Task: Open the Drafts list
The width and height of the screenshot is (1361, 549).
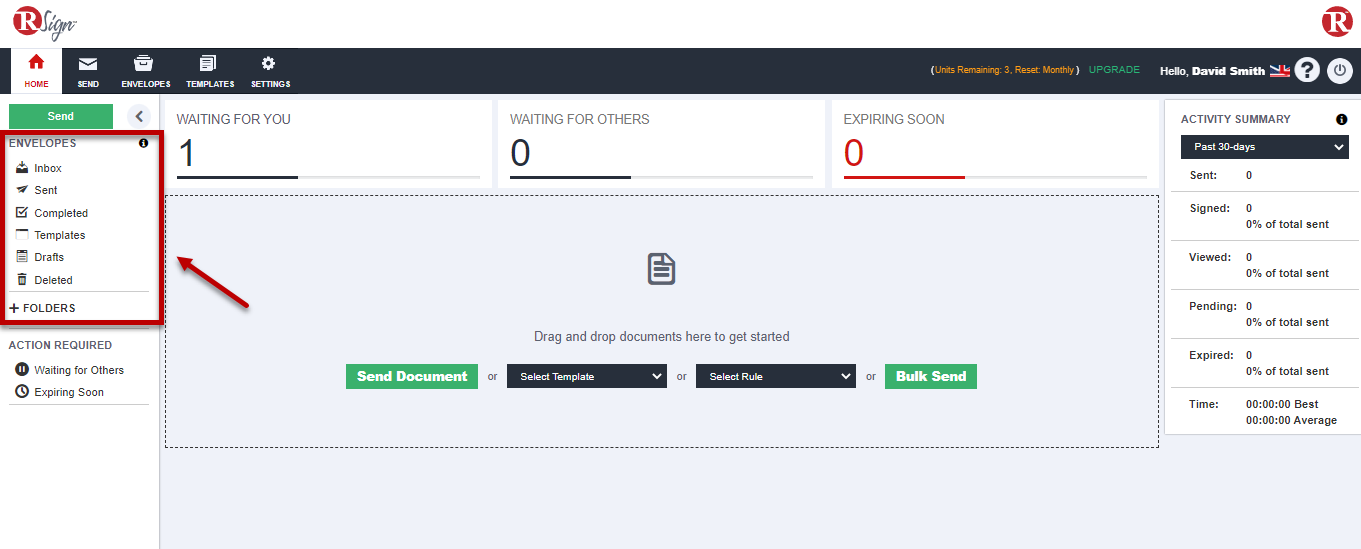Action: tap(49, 257)
